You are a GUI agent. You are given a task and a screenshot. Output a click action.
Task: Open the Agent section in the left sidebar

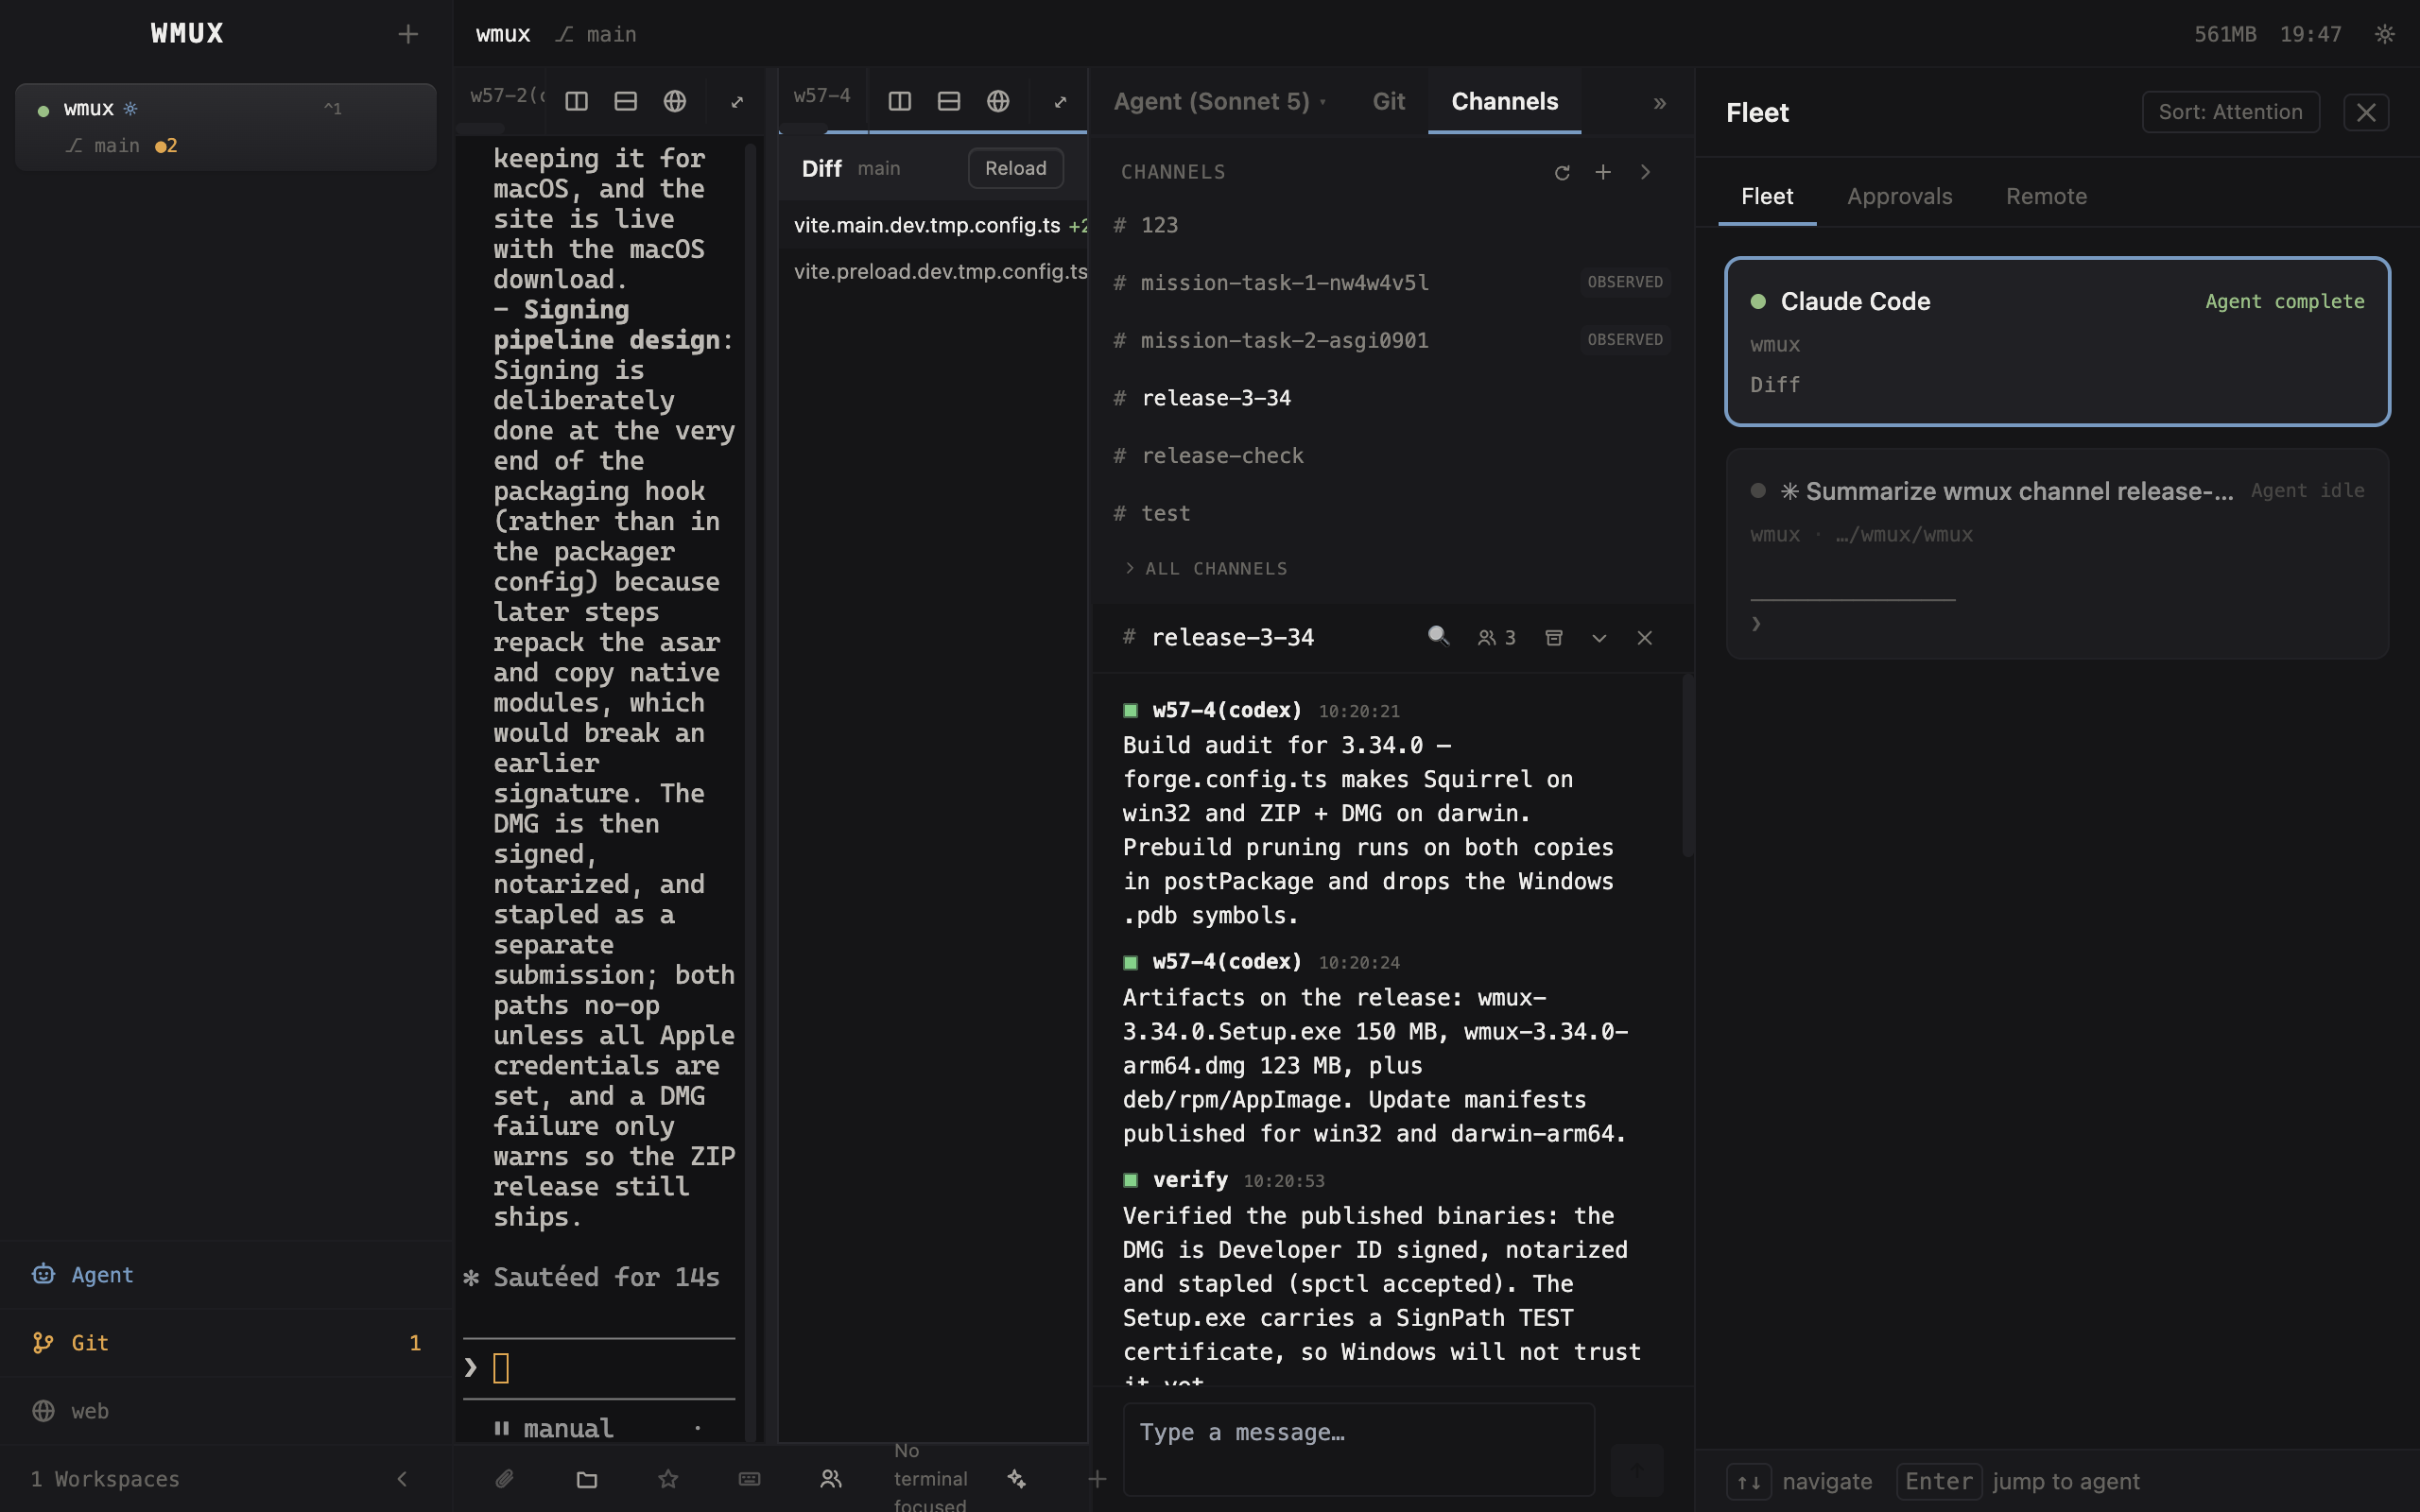click(226, 1274)
